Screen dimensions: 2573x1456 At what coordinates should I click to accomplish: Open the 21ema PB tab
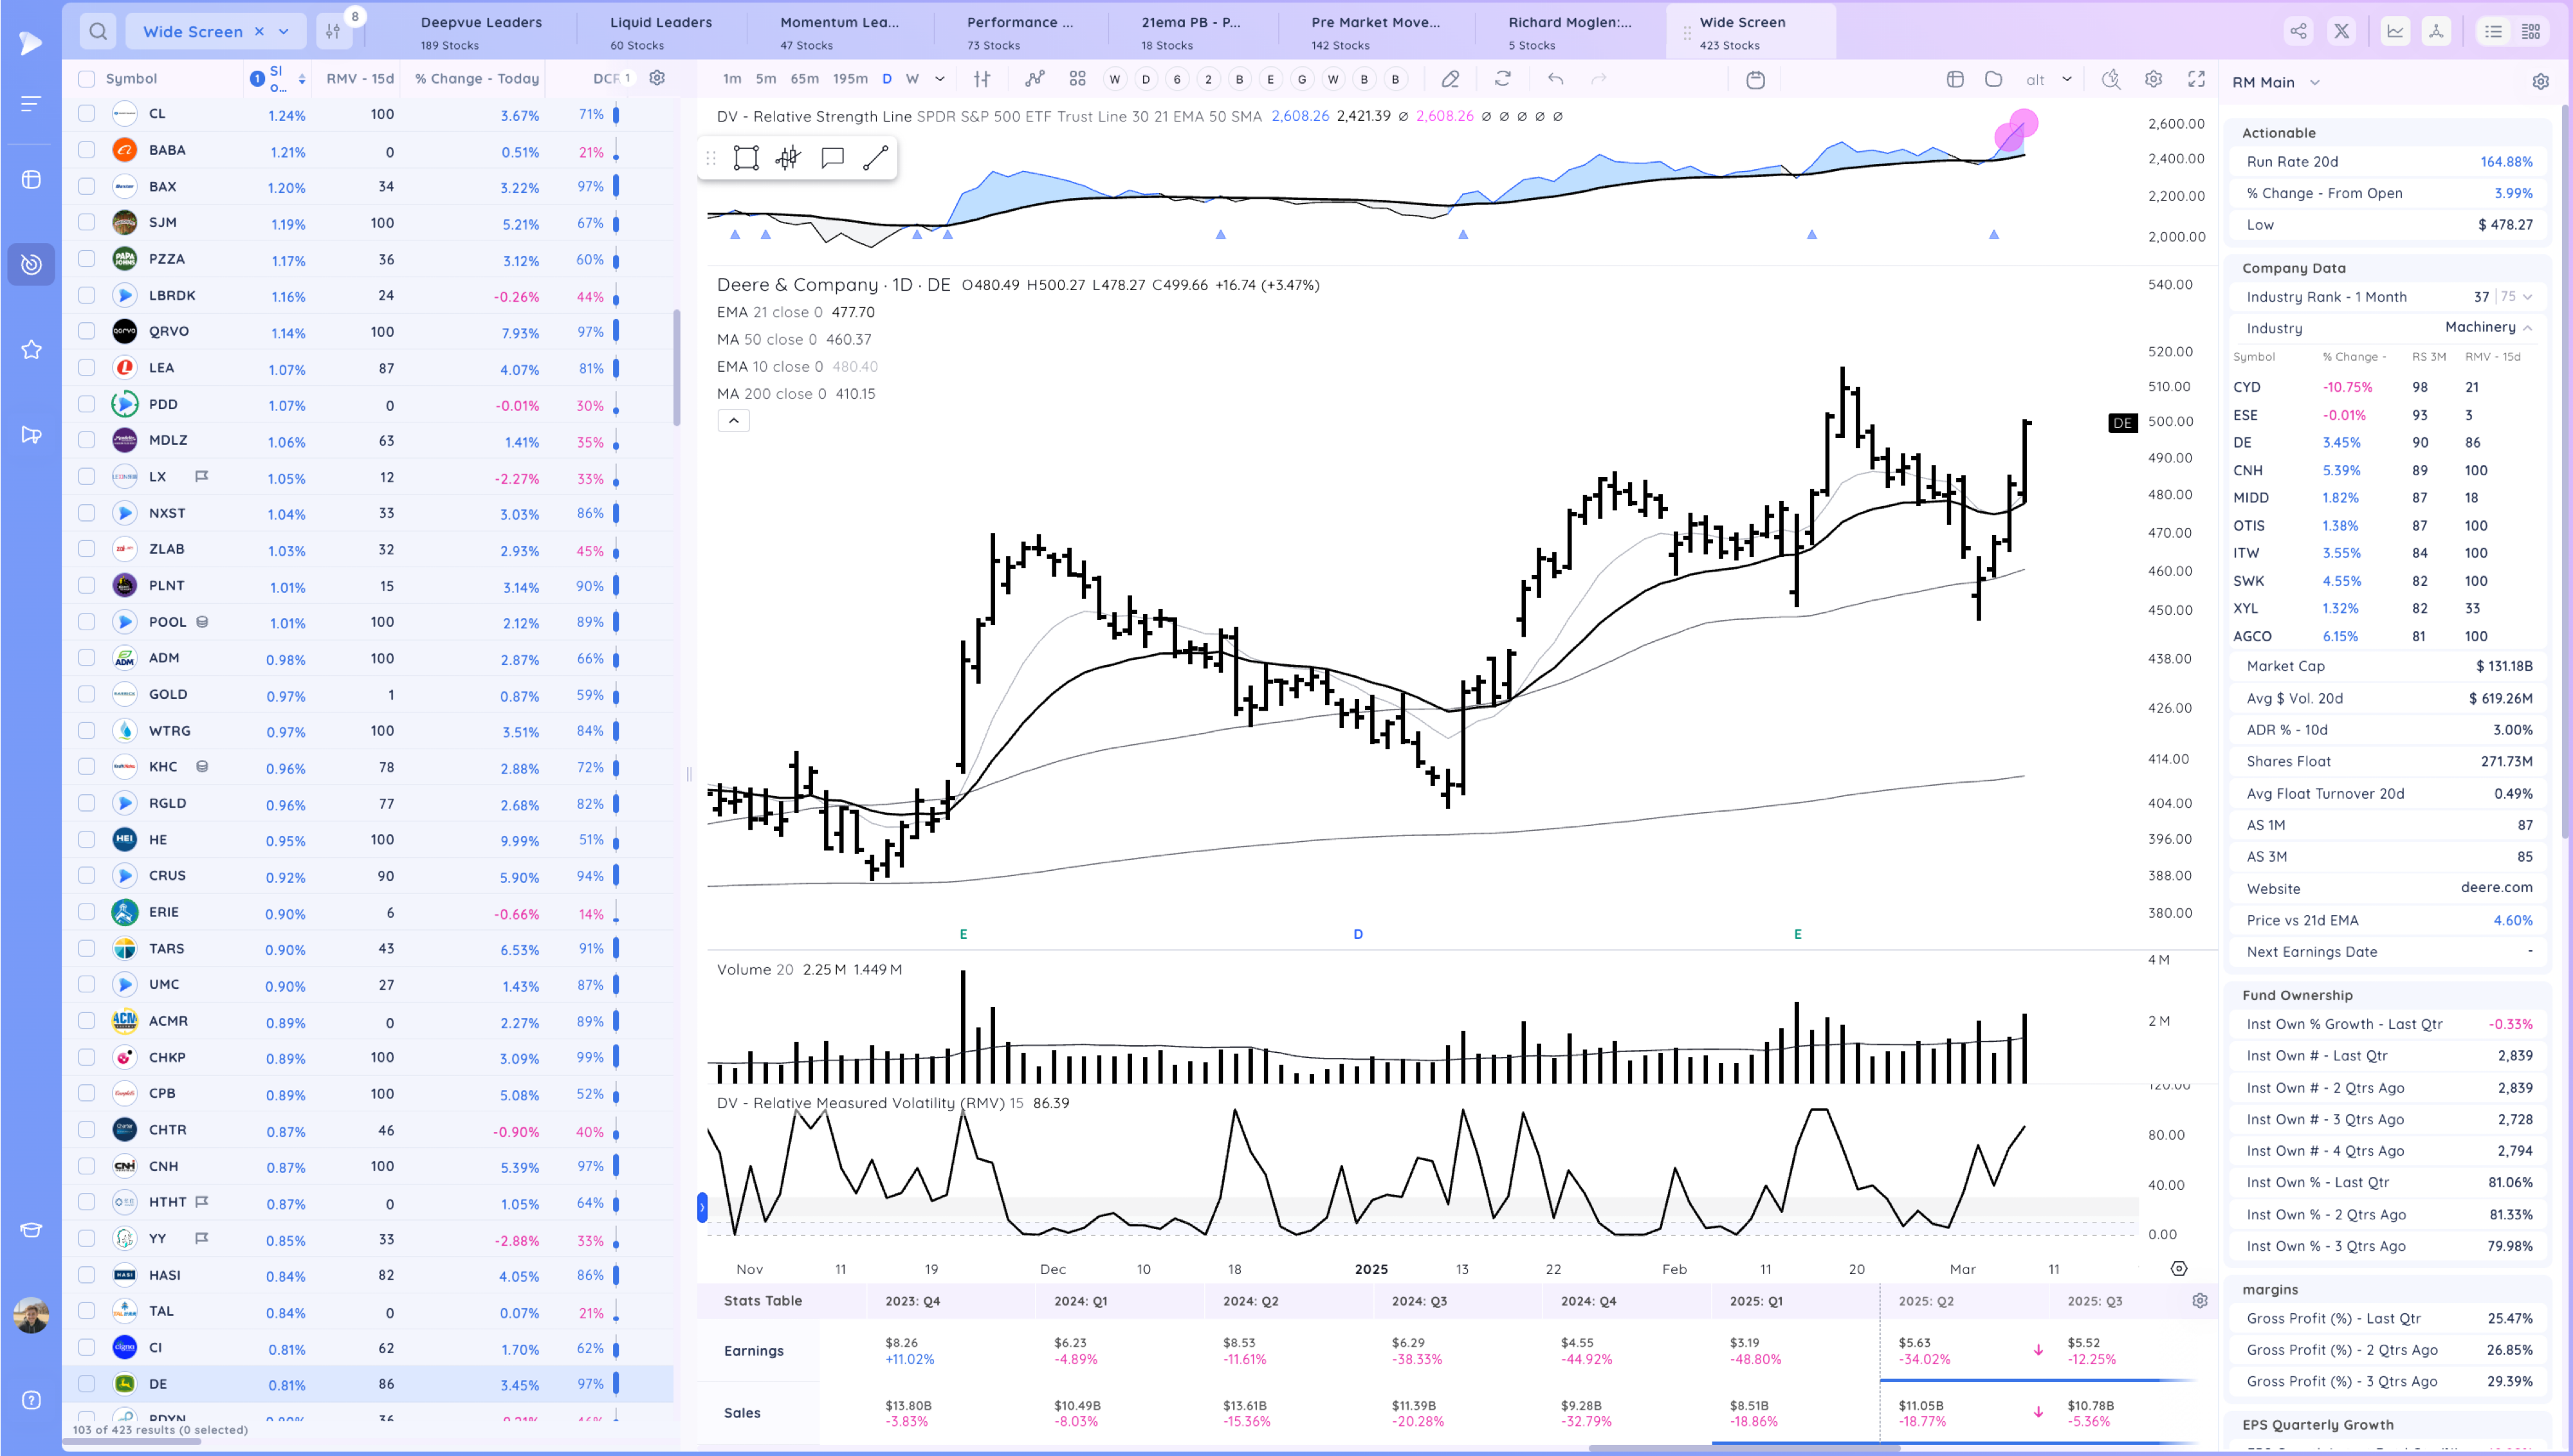[1191, 32]
